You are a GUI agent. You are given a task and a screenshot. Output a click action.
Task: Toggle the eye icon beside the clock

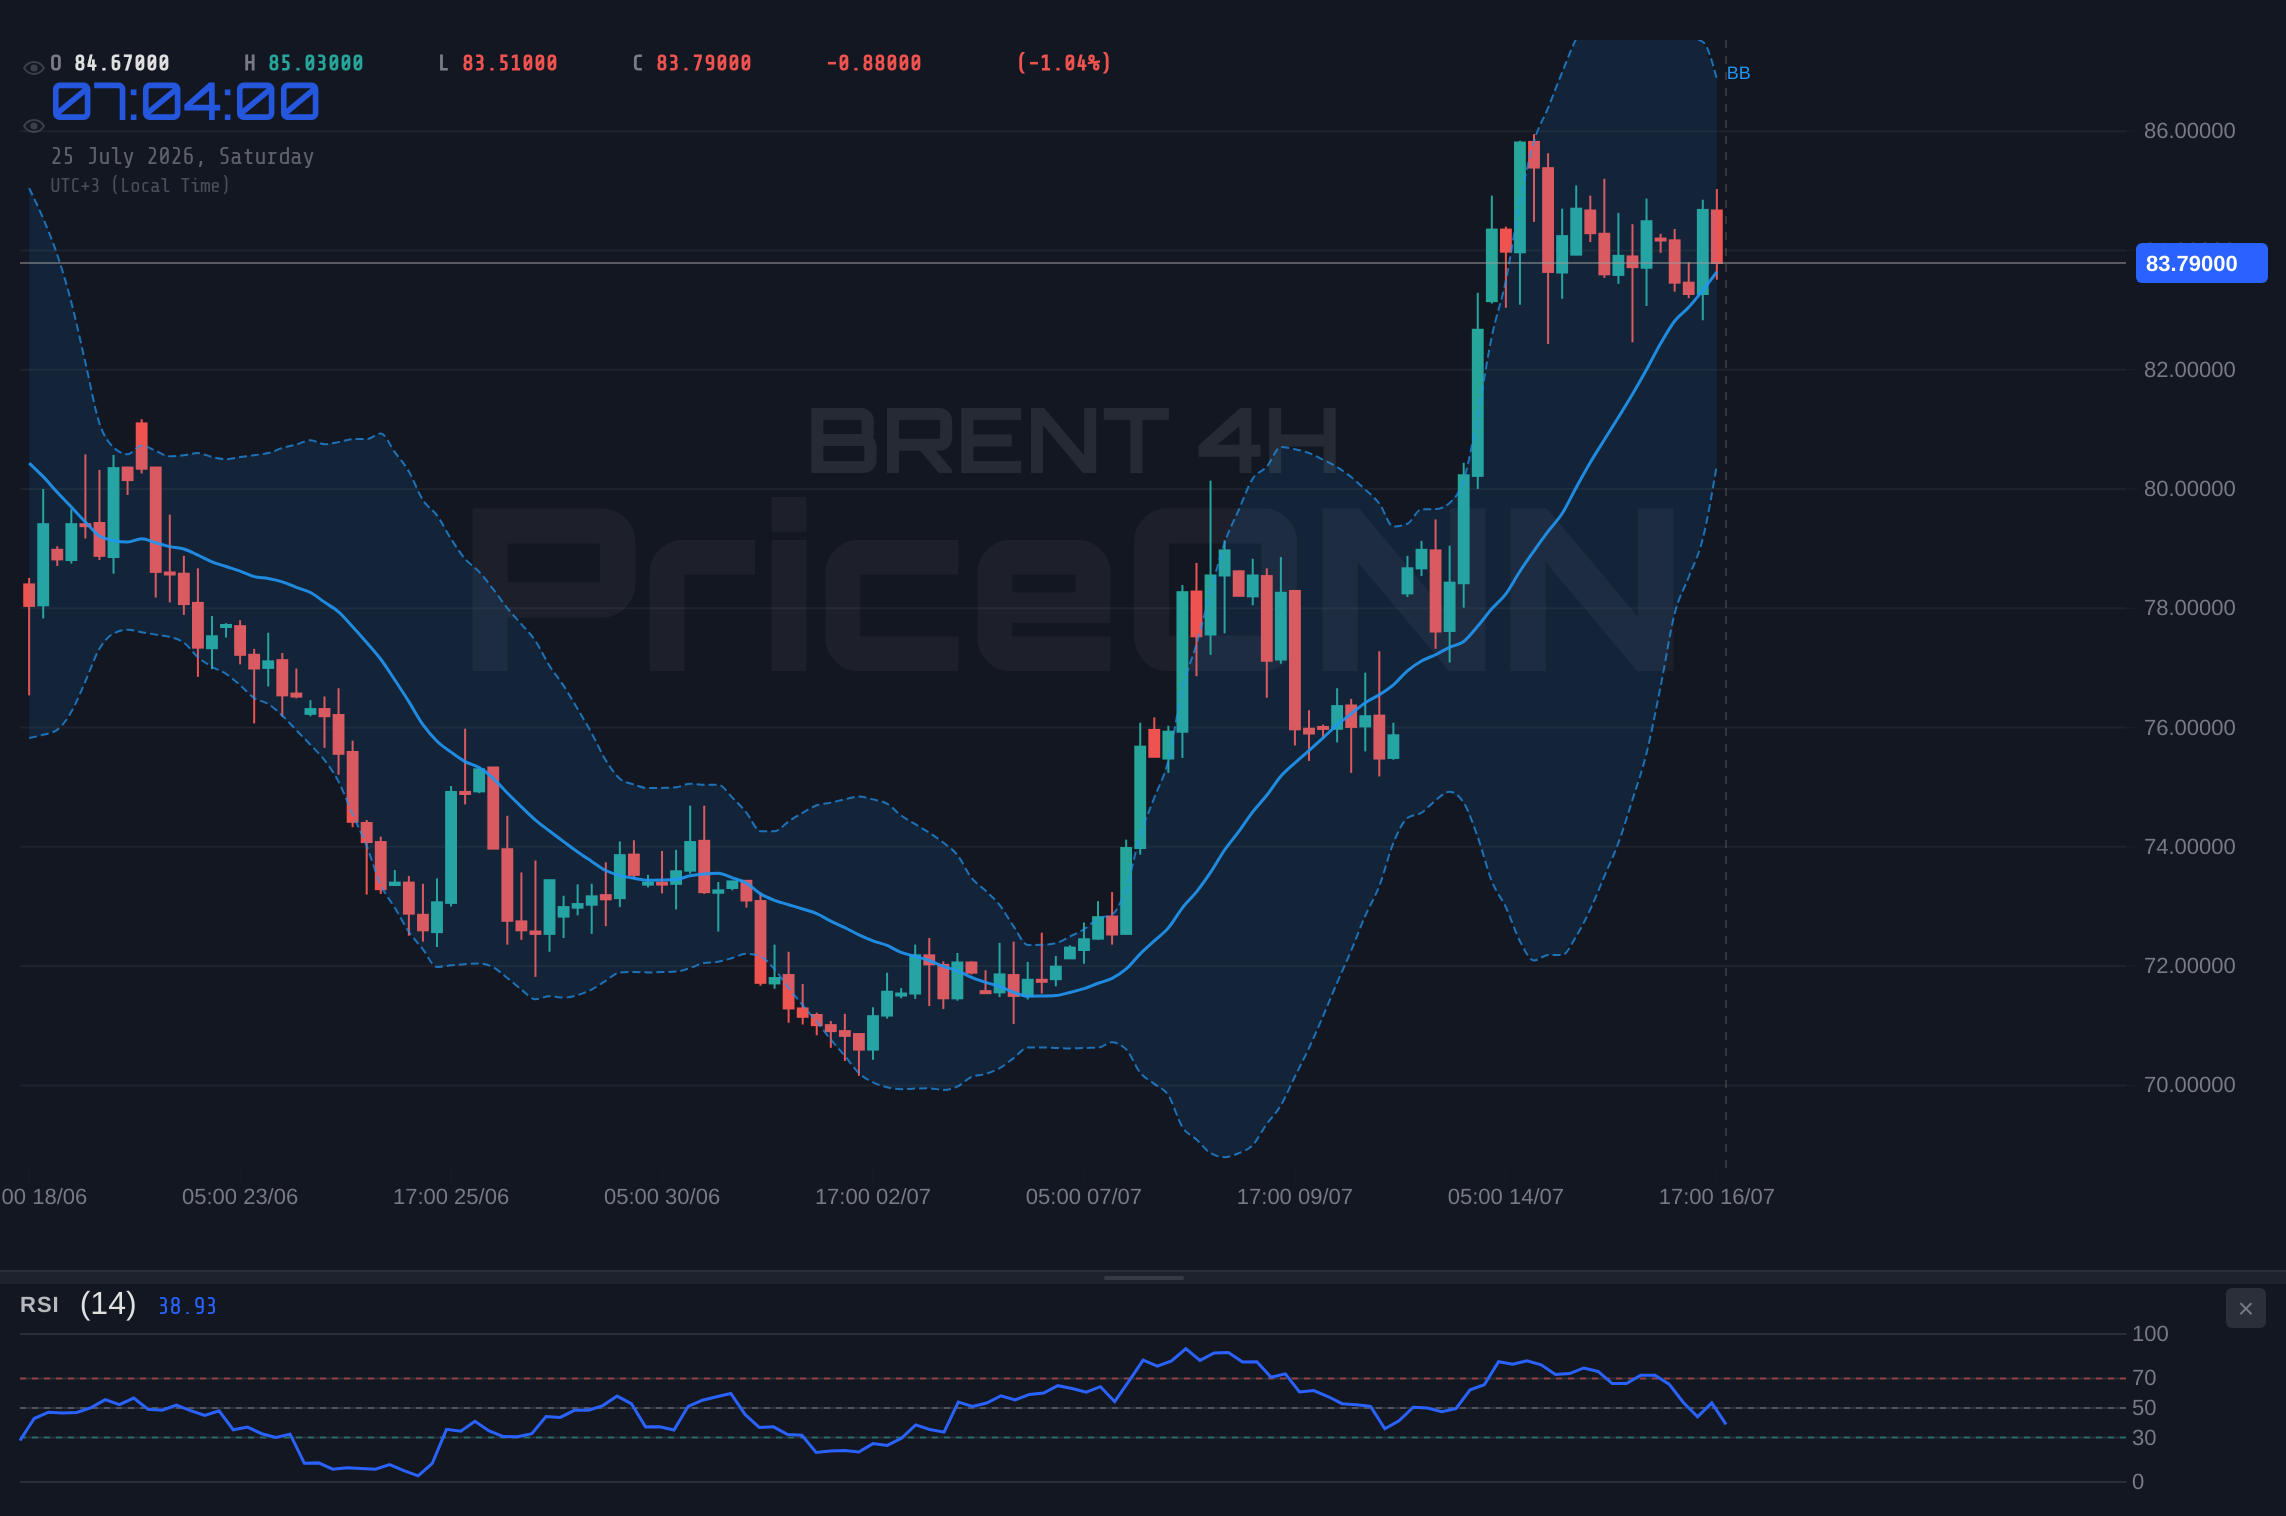pos(33,126)
